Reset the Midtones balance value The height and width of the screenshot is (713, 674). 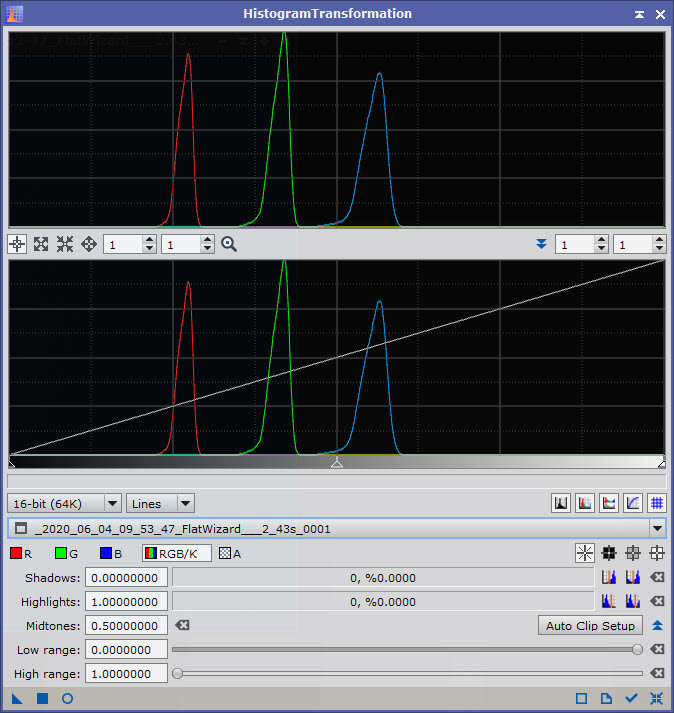click(182, 625)
